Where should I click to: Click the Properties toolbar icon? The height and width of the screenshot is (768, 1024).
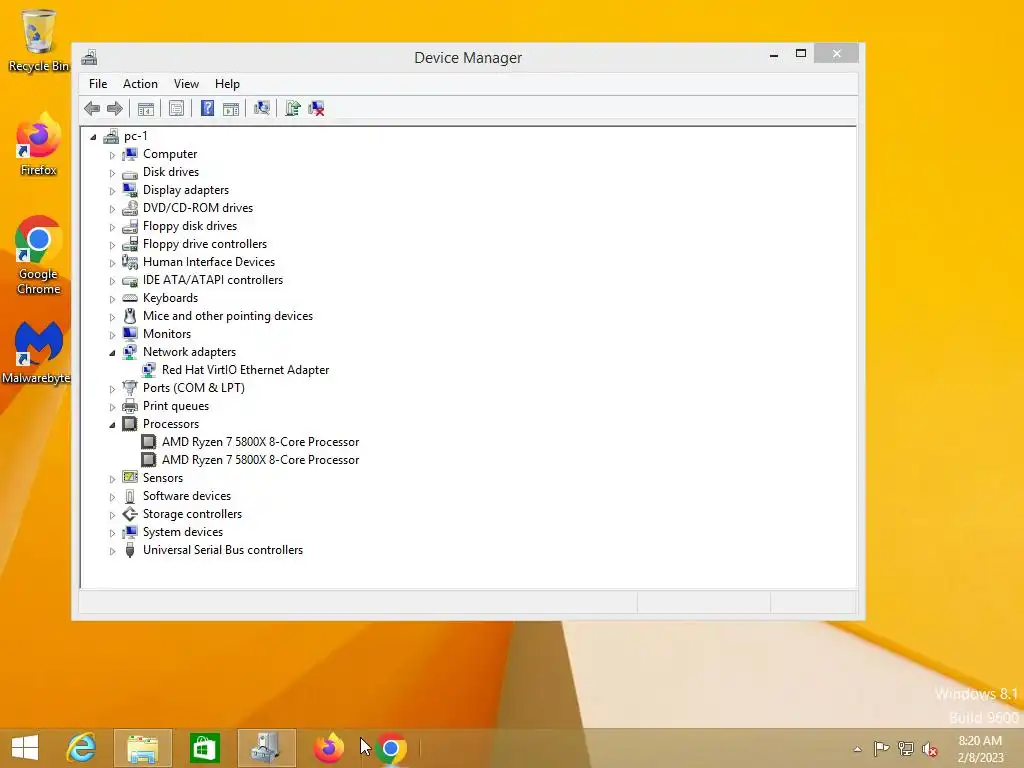pyautogui.click(x=176, y=108)
